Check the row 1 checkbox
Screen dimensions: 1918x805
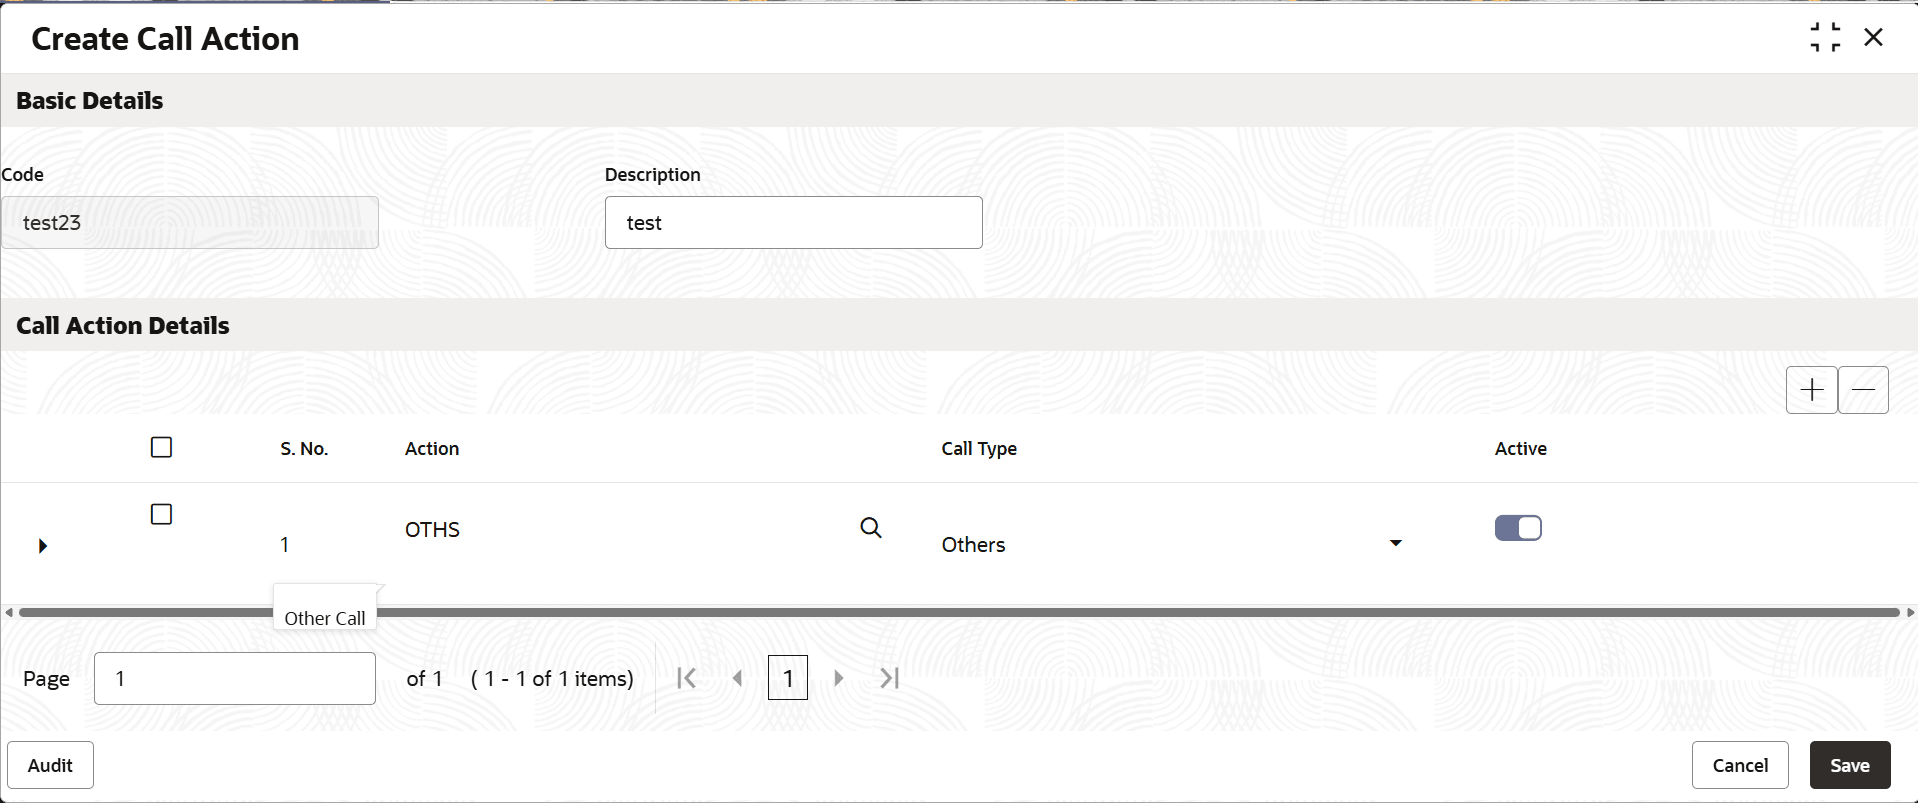161,514
